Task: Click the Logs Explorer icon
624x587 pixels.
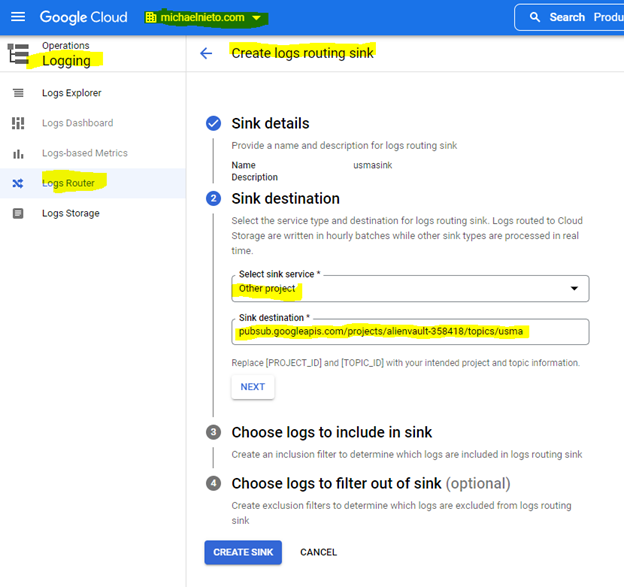Action: pos(18,93)
